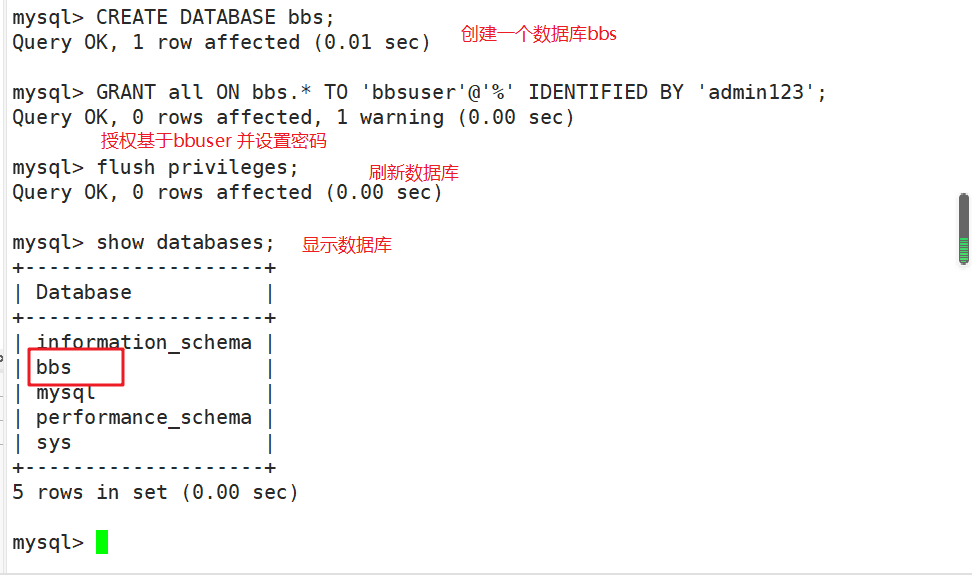The image size is (972, 575).
Task: Click the red annotation 显示数据库
Action: coord(347,245)
